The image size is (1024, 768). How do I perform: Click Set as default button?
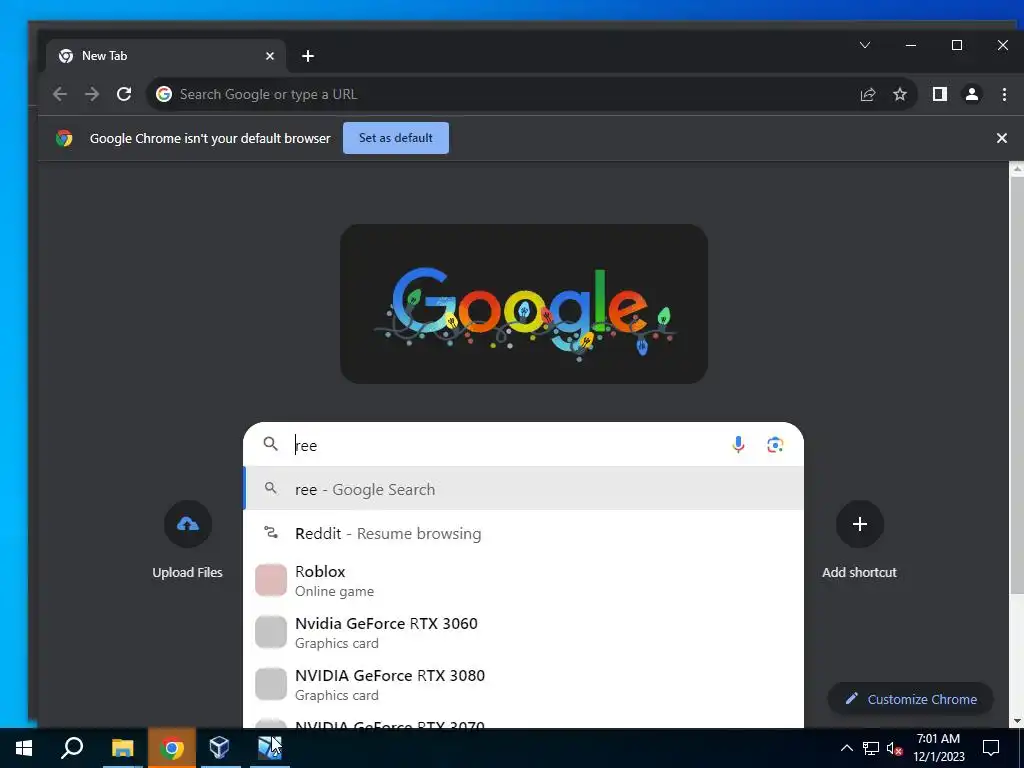[x=396, y=138]
